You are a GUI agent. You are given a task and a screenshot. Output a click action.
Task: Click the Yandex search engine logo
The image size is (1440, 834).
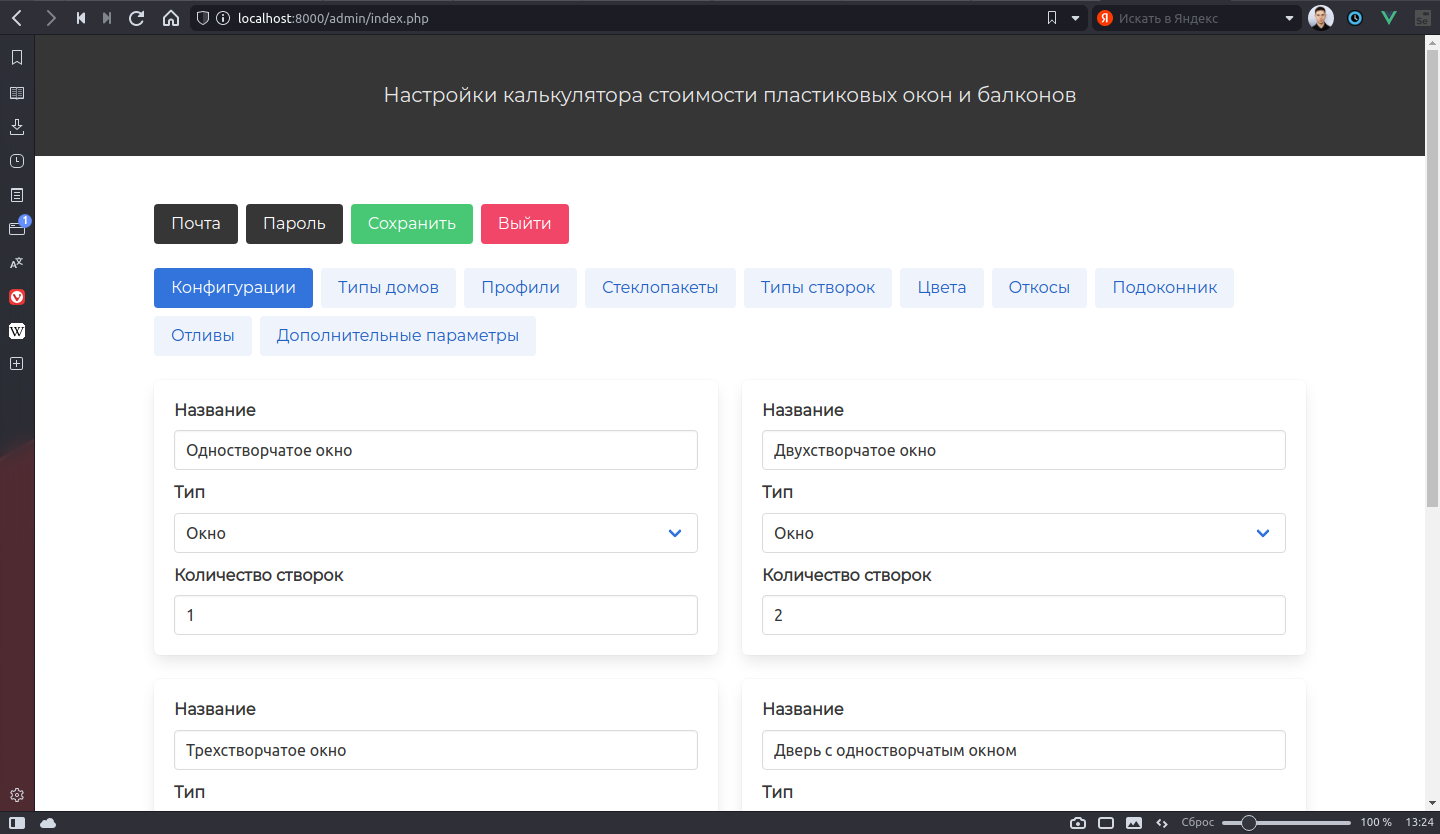1105,18
